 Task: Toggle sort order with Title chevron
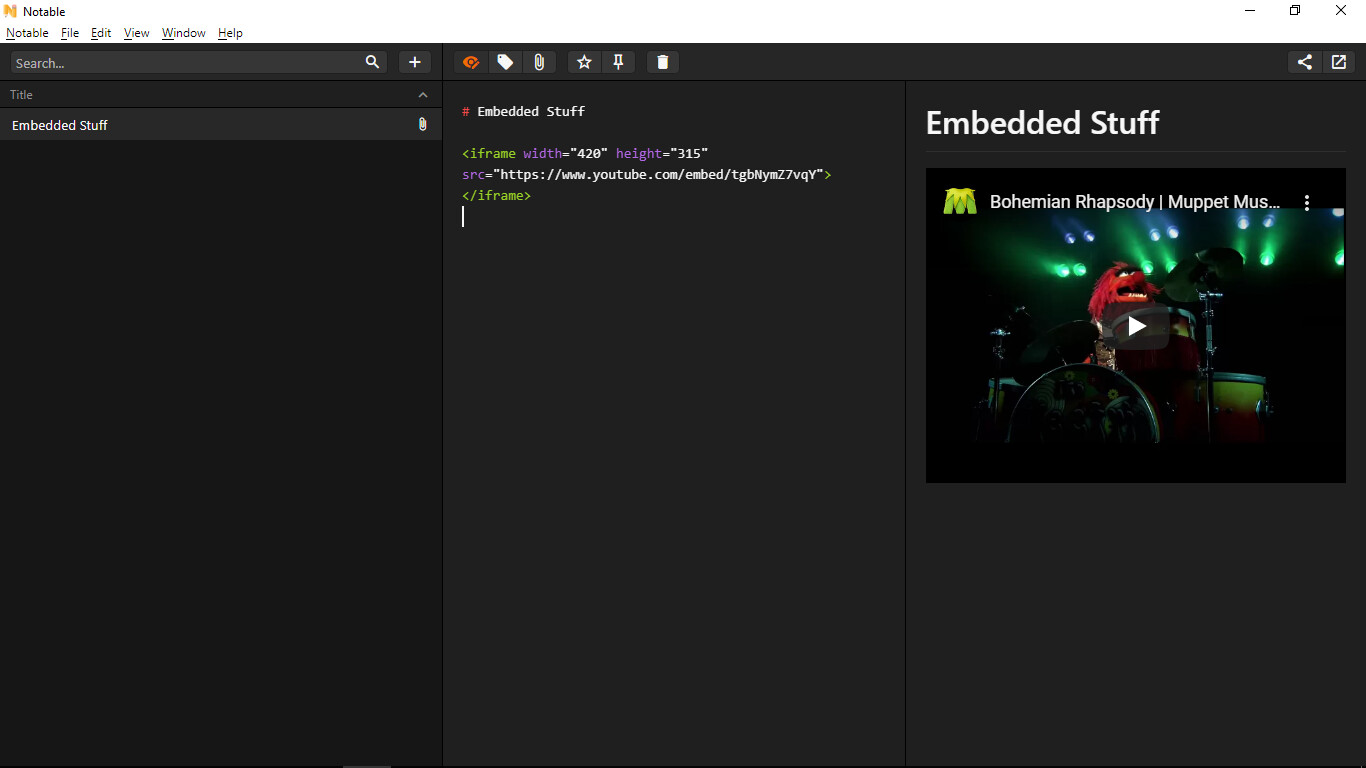coord(423,95)
